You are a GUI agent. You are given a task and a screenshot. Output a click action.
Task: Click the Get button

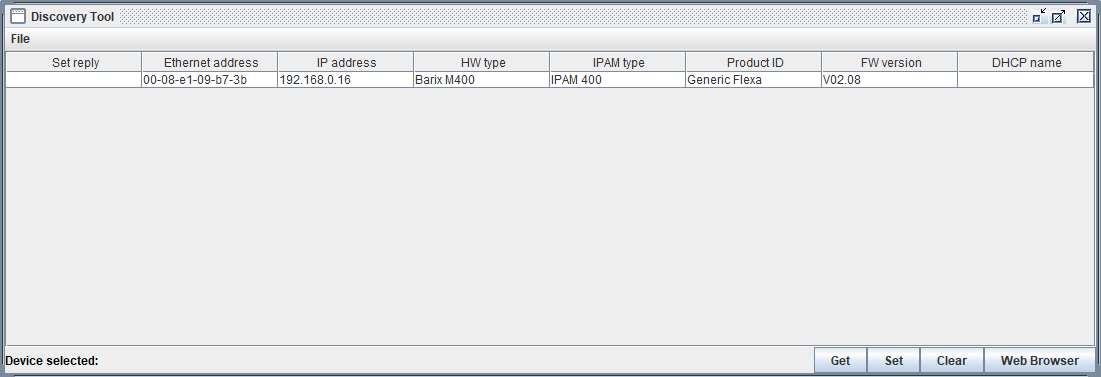coord(840,361)
